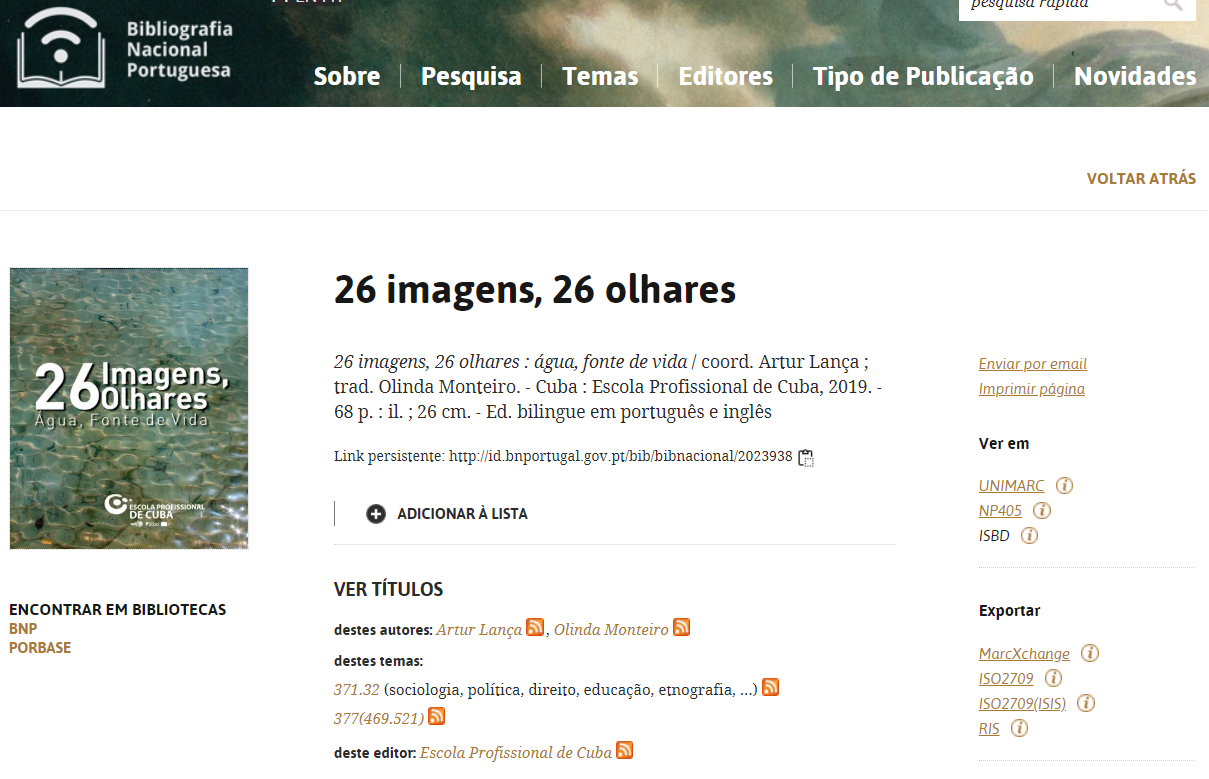Click Enviar por email link
The height and width of the screenshot is (779, 1209).
tap(1033, 364)
